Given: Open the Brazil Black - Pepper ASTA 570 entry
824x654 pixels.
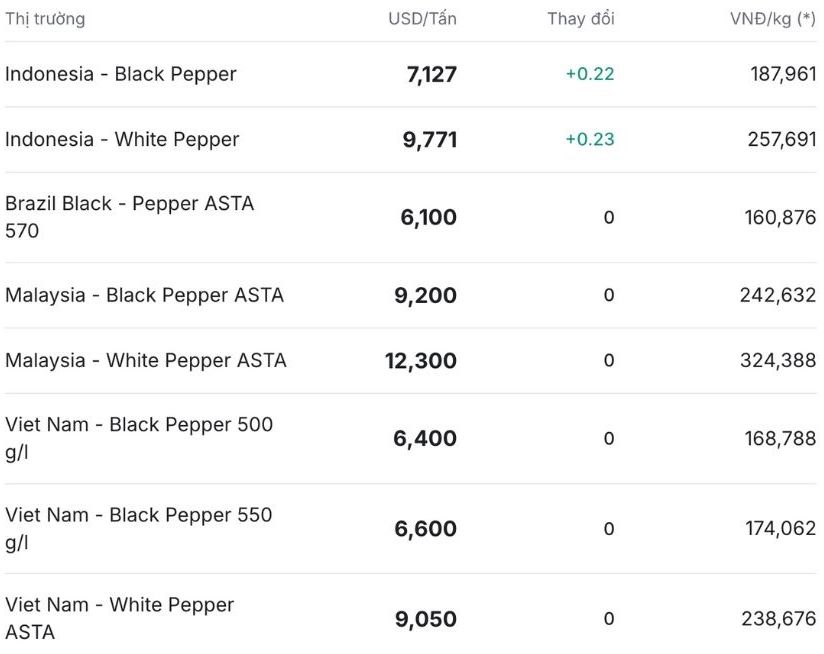Looking at the screenshot, I should (x=130, y=217).
